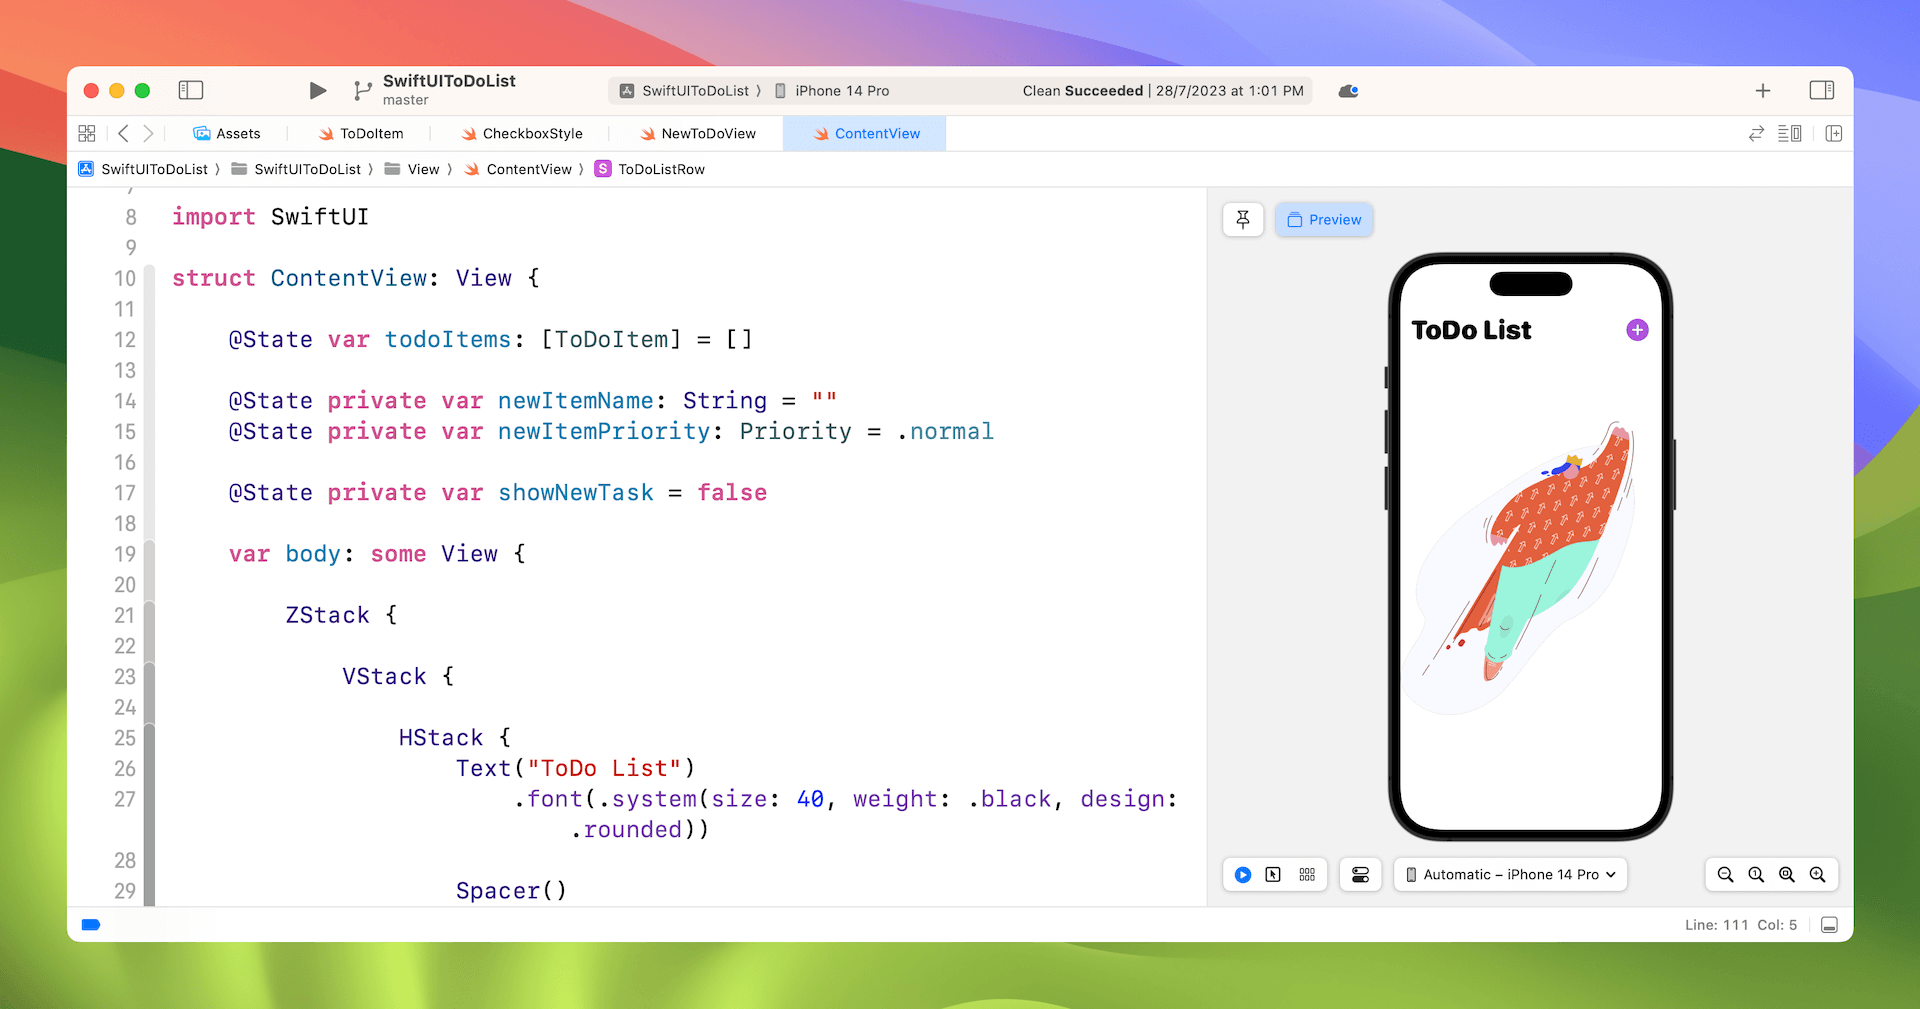Click the Line 111 Col 5 indicator

[1741, 925]
